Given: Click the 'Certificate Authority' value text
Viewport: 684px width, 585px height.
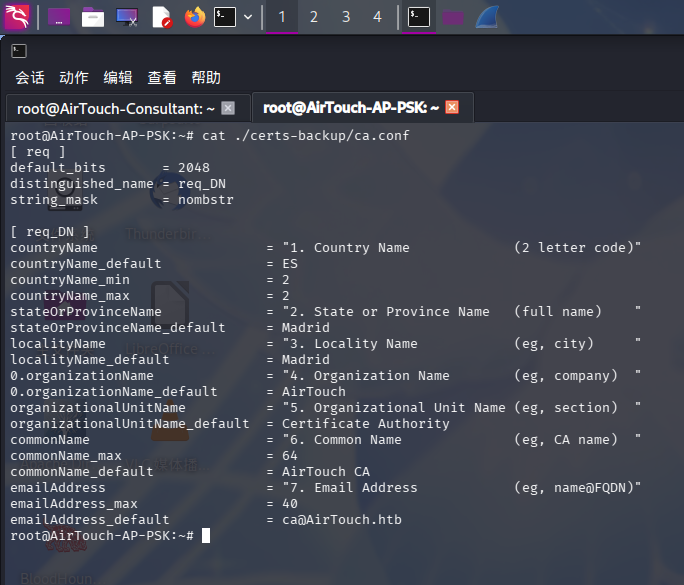Looking at the screenshot, I should (x=366, y=424).
